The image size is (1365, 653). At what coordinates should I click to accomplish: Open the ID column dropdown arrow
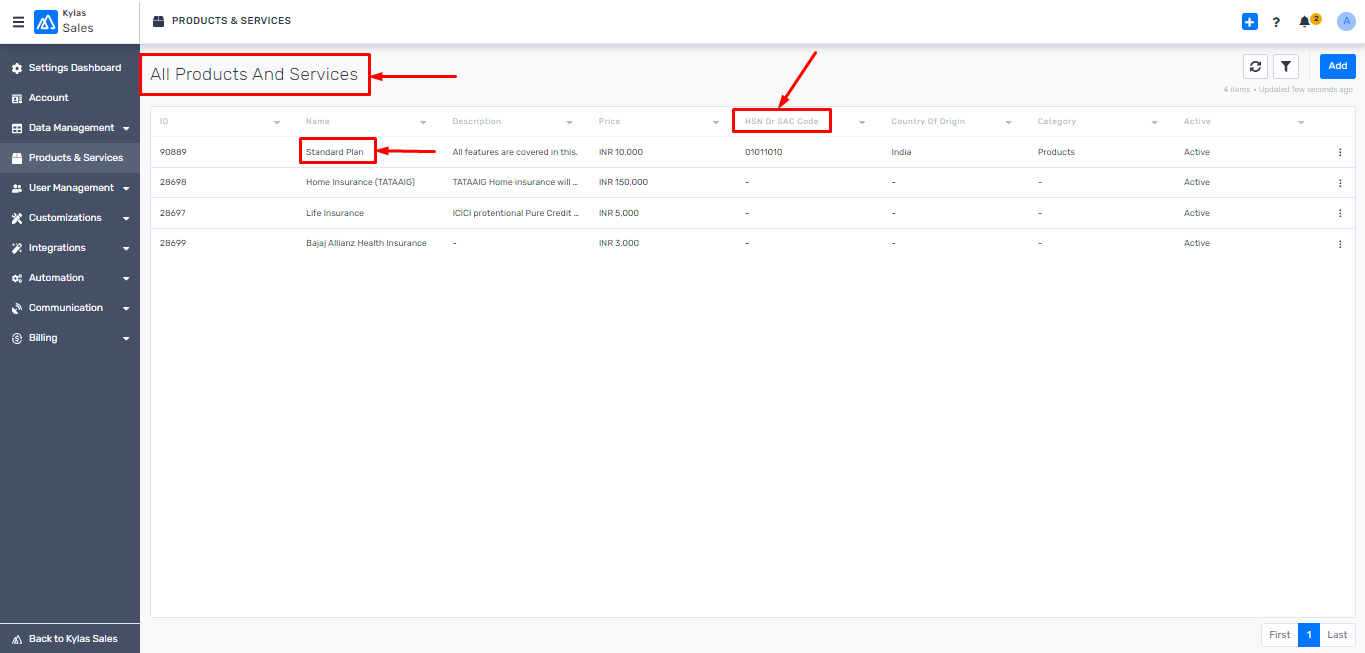tap(277, 123)
